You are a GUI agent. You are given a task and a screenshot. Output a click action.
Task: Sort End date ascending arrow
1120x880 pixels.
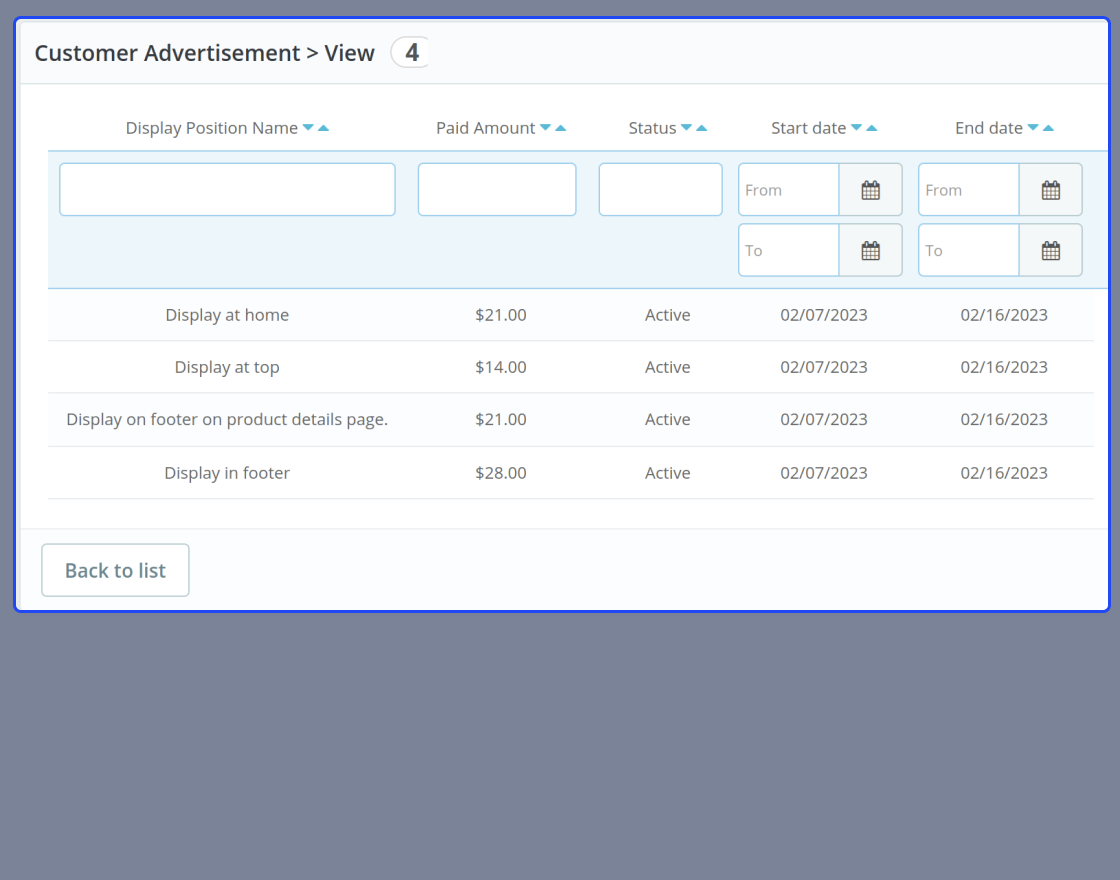click(1049, 128)
